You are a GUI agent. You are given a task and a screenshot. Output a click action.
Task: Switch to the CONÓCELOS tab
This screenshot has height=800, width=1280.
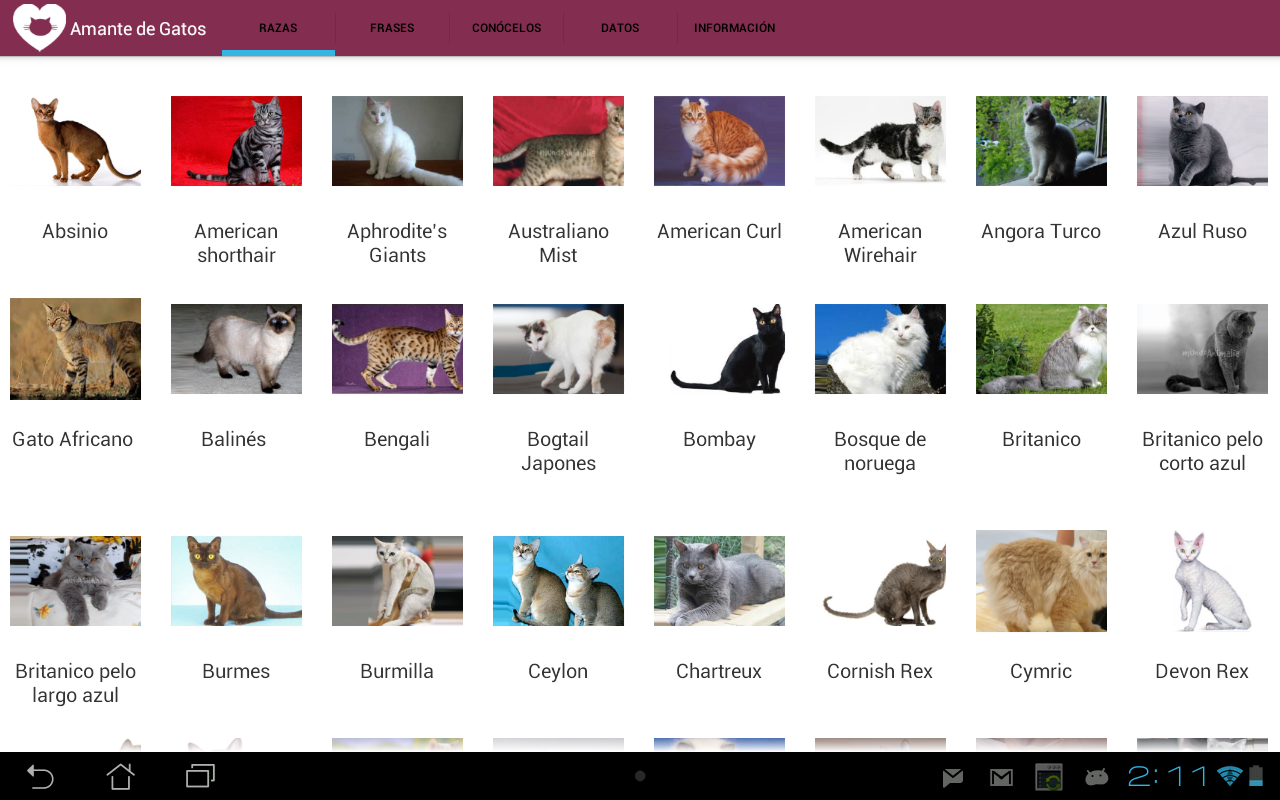point(507,28)
